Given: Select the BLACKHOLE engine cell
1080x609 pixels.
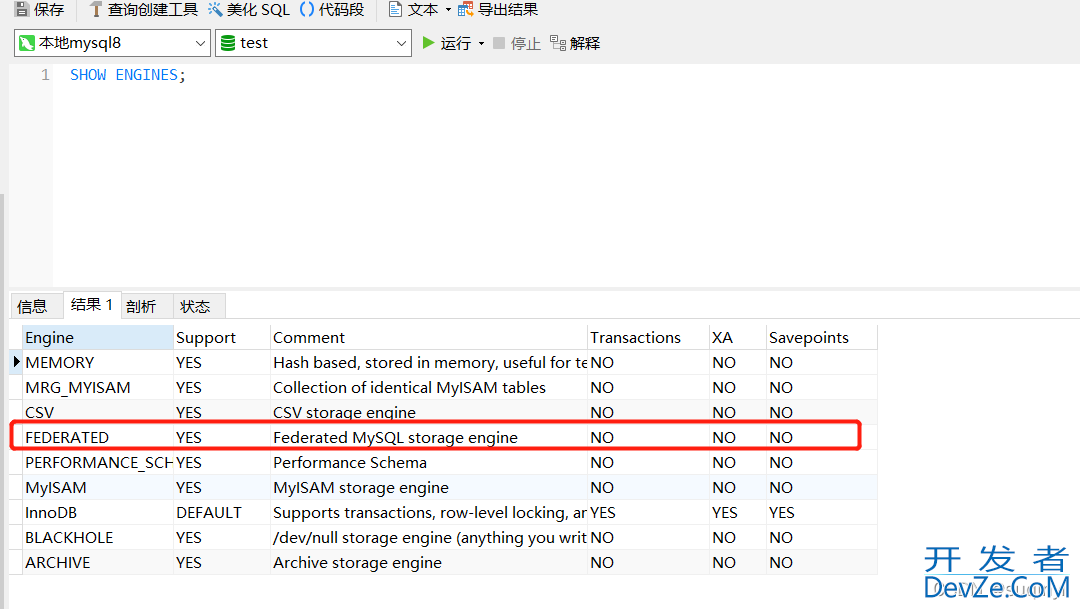Looking at the screenshot, I should [97, 537].
